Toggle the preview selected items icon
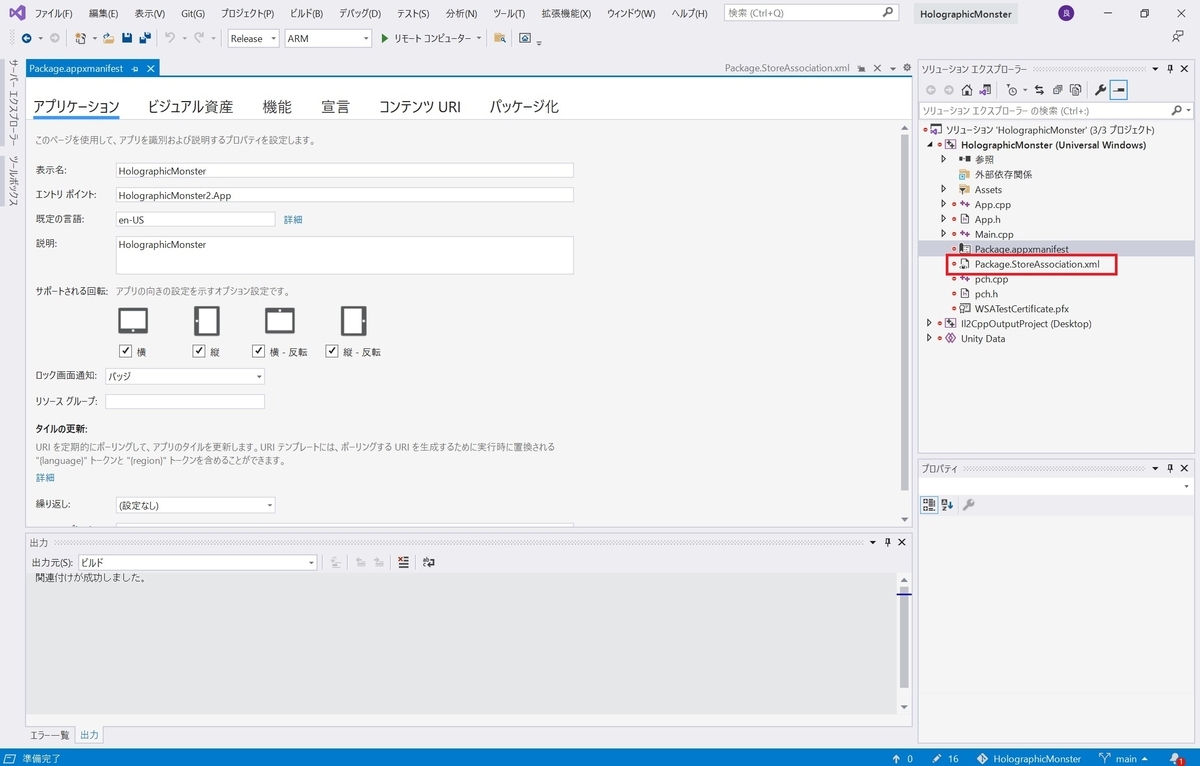Viewport: 1200px width, 766px height. [x=1119, y=90]
